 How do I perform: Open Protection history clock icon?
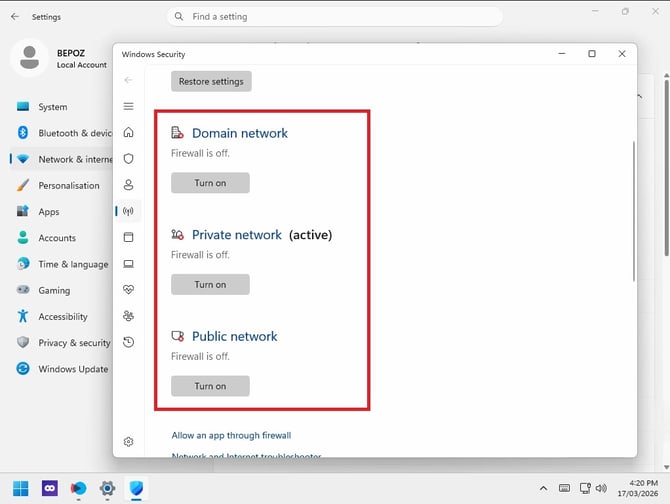click(x=128, y=342)
